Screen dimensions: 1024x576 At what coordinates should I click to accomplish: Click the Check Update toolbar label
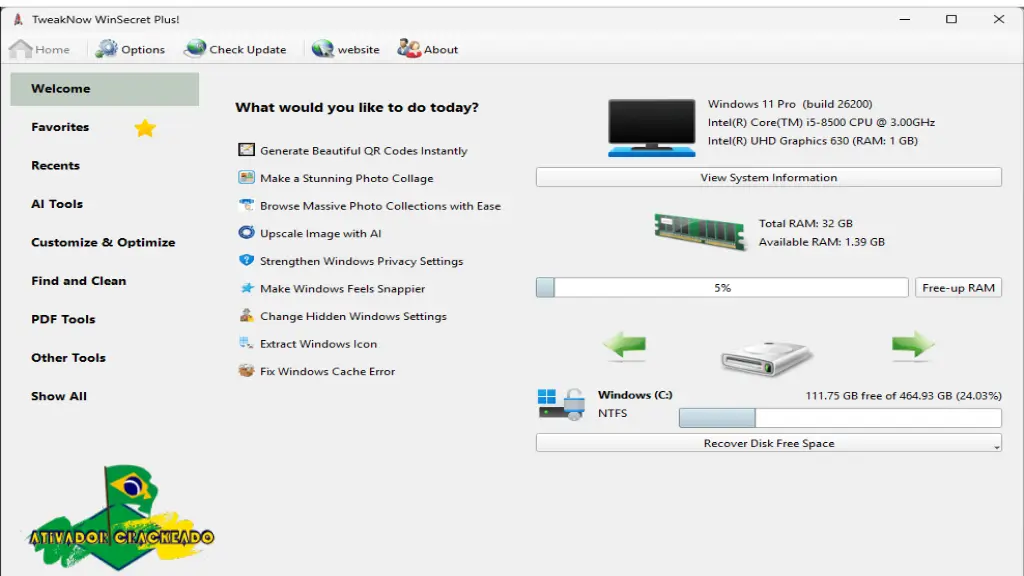pos(248,50)
